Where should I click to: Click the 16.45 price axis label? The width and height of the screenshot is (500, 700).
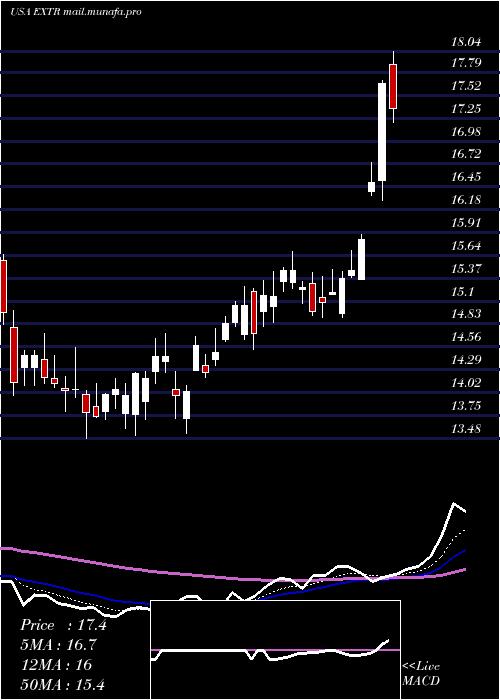(466, 177)
